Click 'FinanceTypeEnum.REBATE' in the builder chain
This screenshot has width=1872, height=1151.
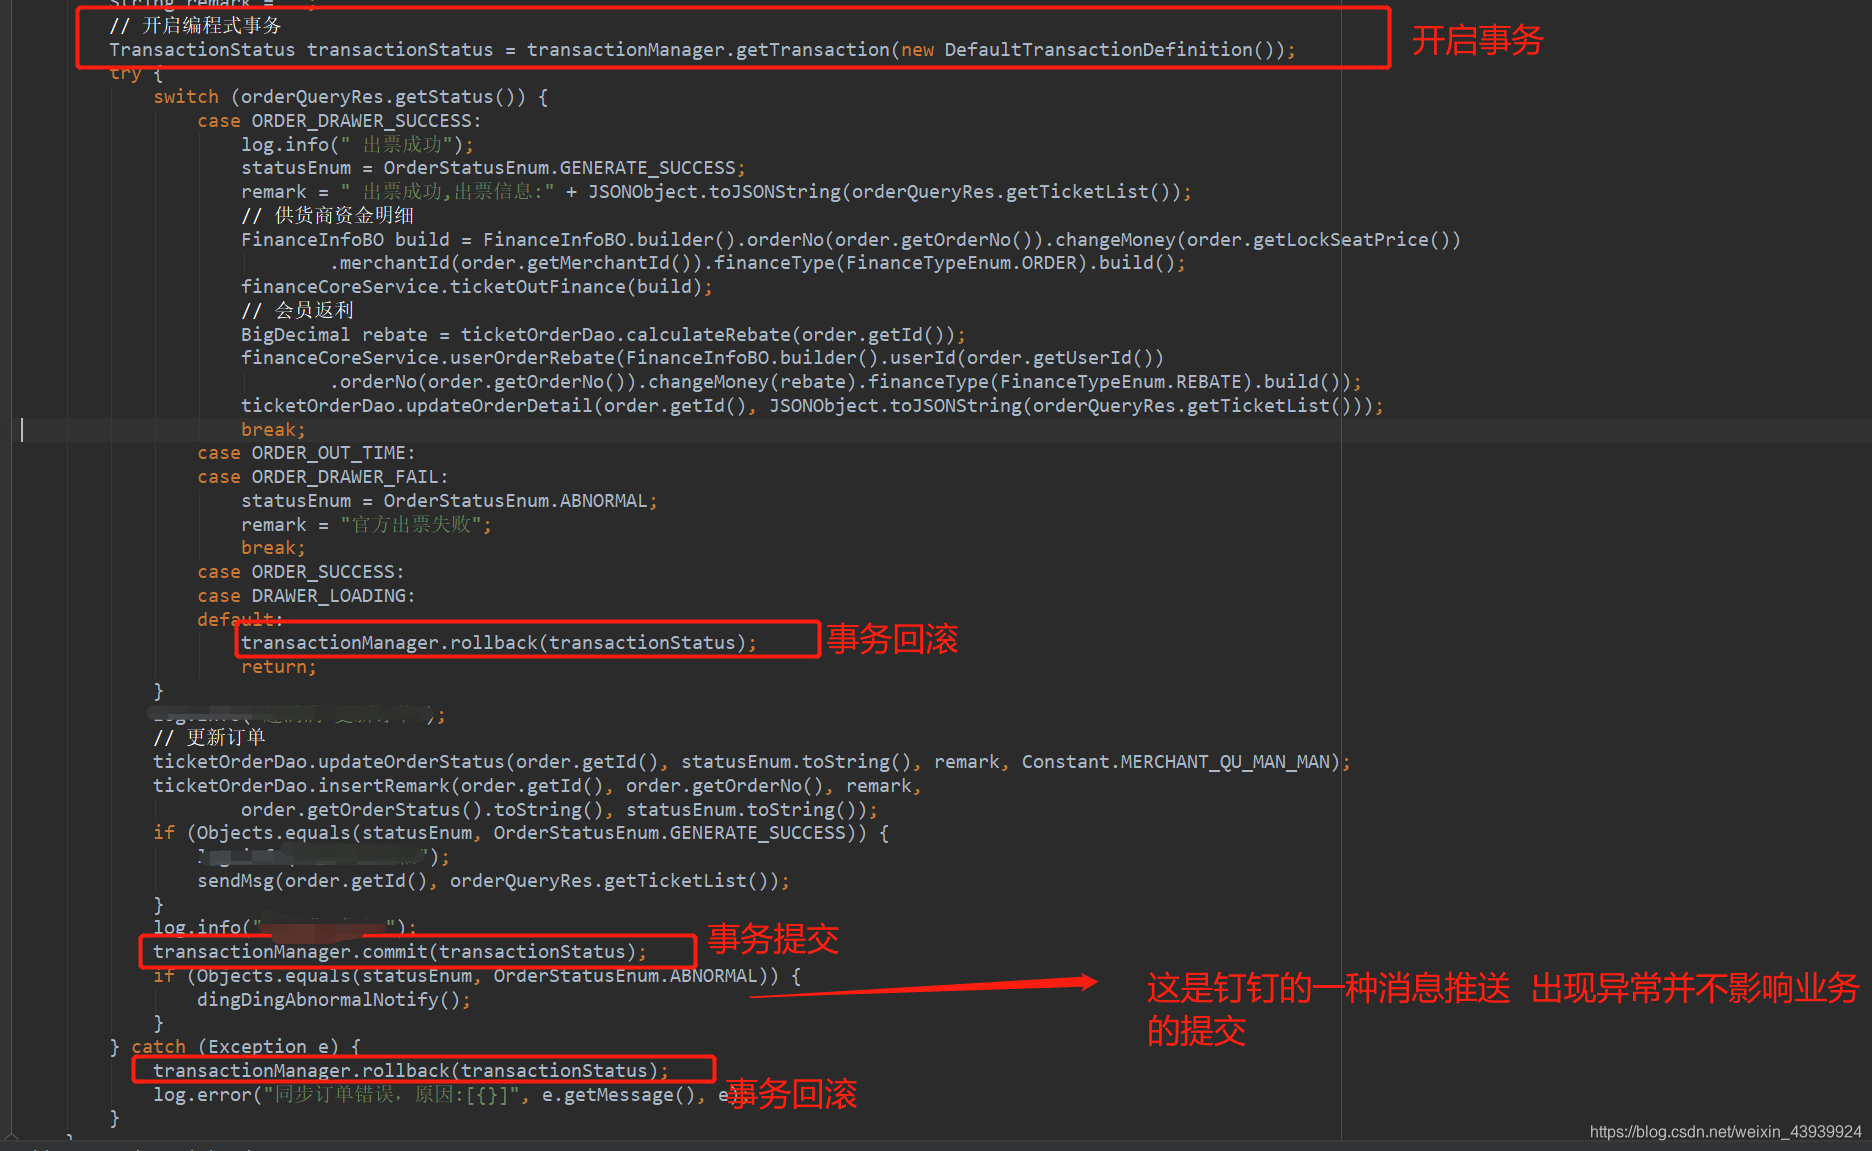(x=1120, y=382)
